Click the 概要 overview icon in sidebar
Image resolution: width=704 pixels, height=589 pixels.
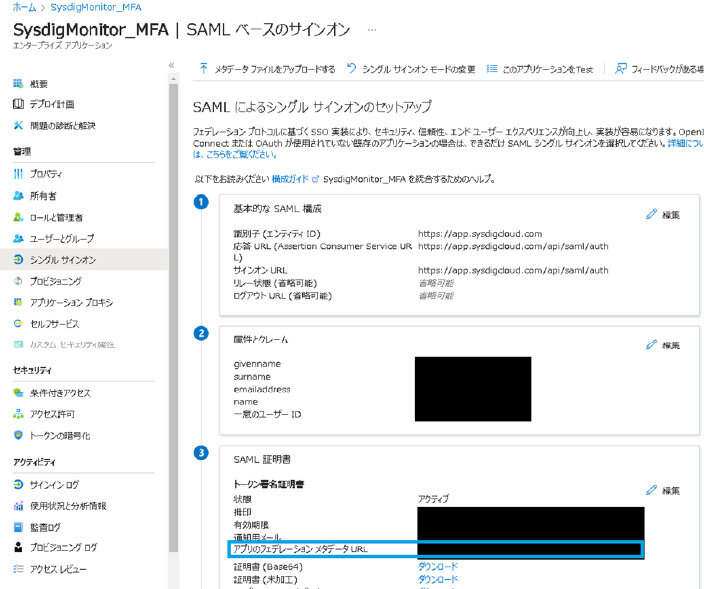(x=18, y=84)
